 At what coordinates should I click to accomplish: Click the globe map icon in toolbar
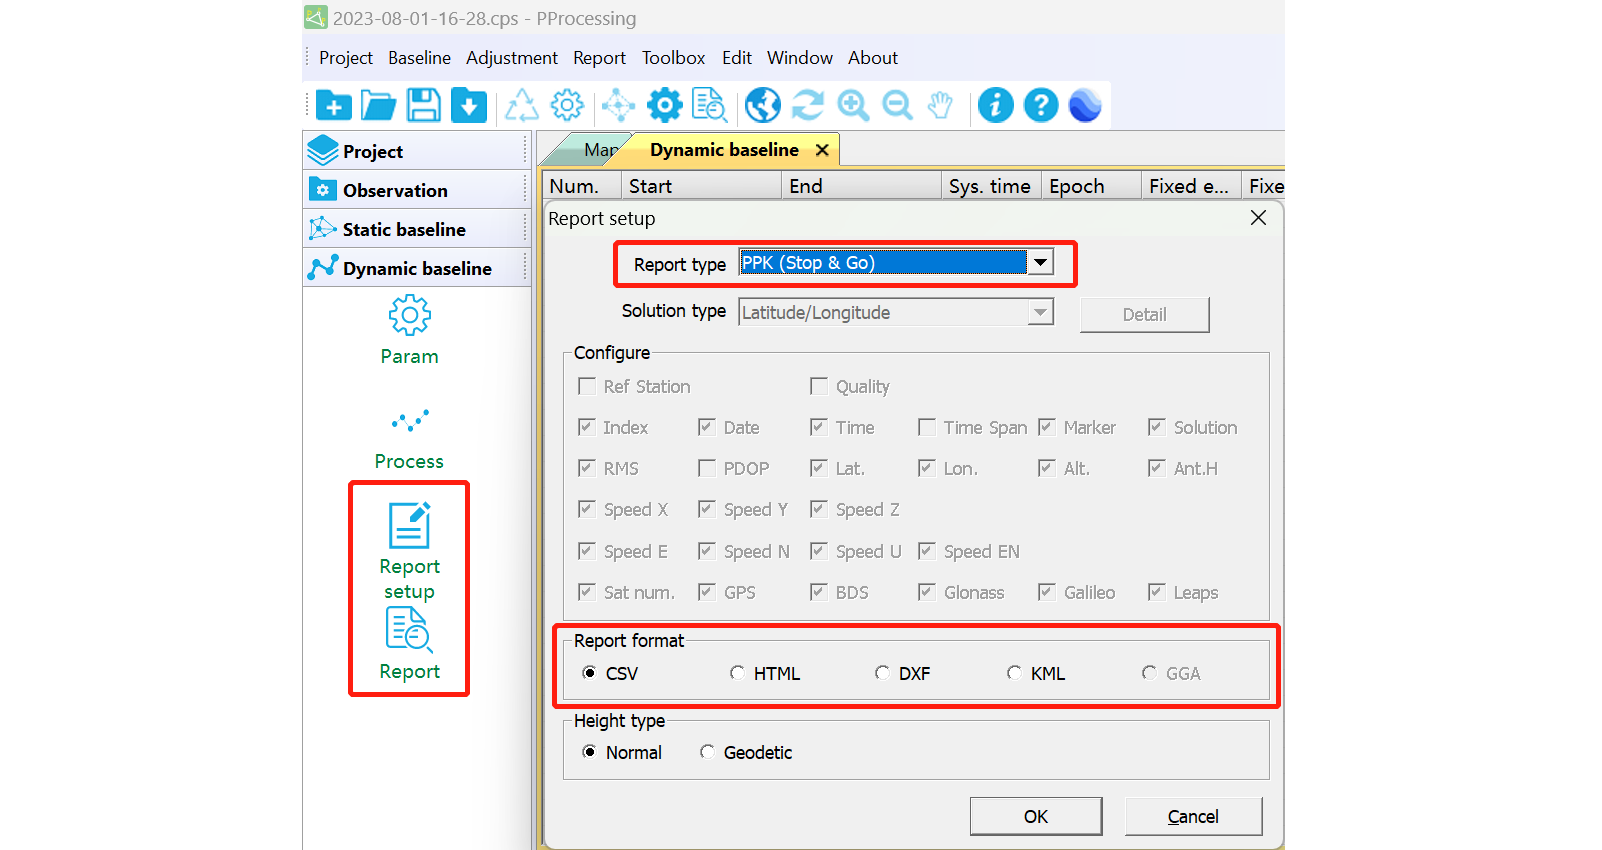[762, 105]
